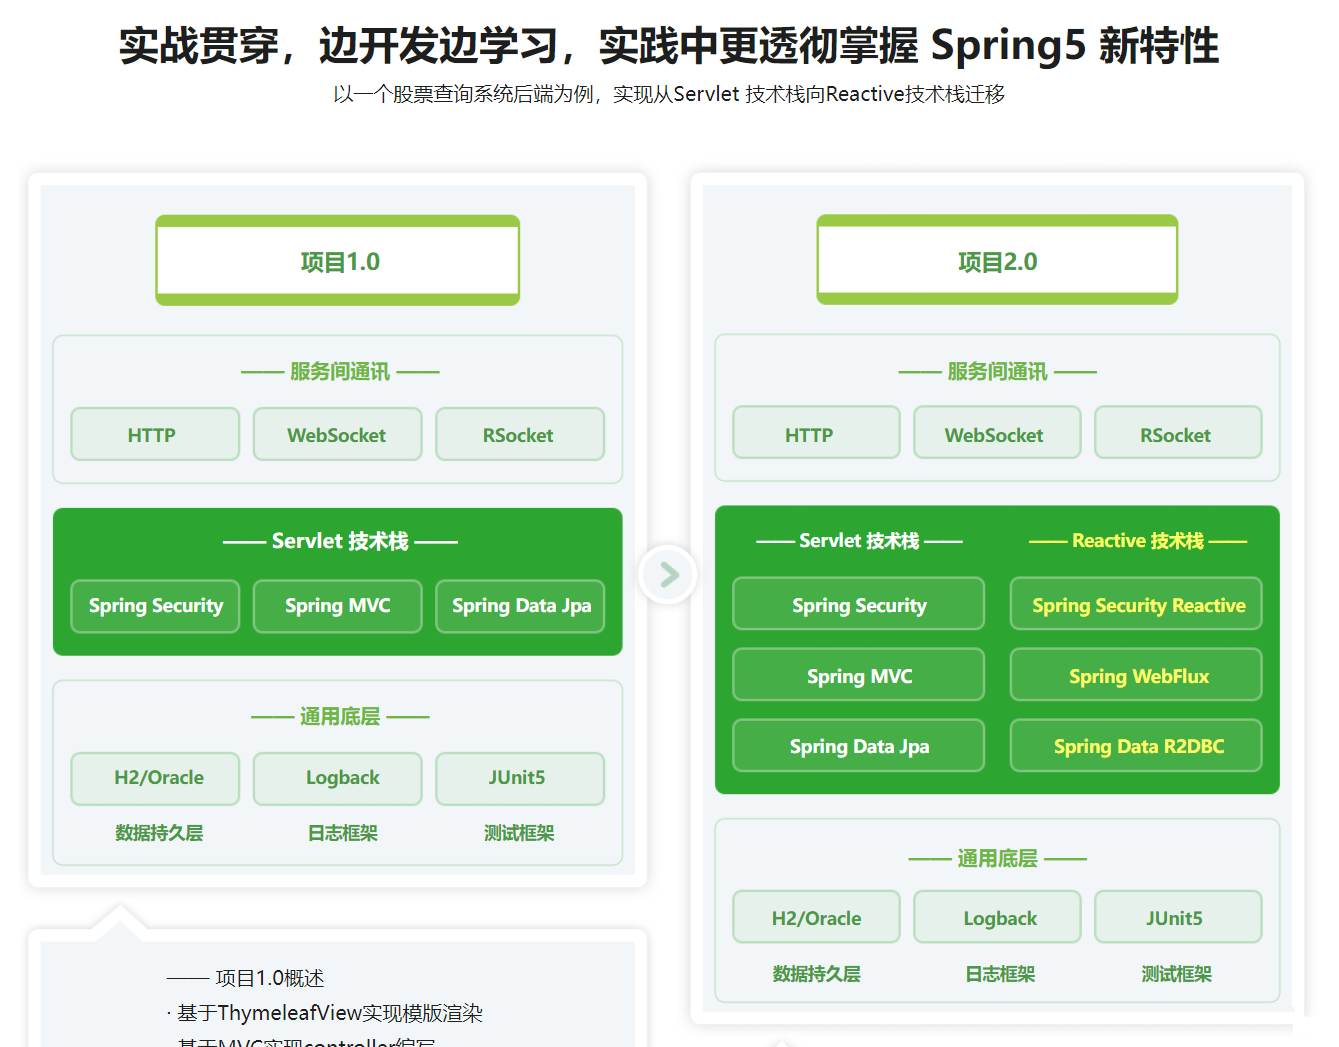Click the yellow Reactive 技术栈 heading
The image size is (1339, 1047).
click(x=1137, y=541)
